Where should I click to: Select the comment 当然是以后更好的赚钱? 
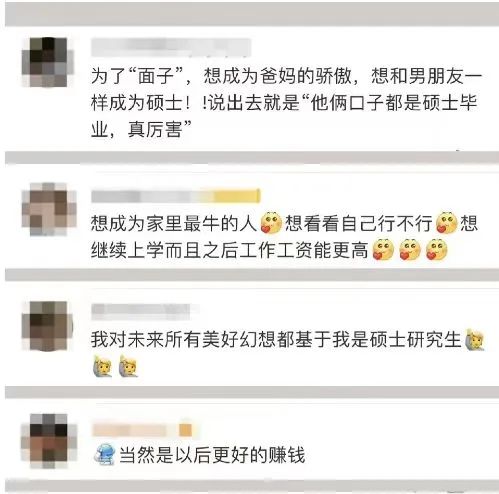click(212, 455)
